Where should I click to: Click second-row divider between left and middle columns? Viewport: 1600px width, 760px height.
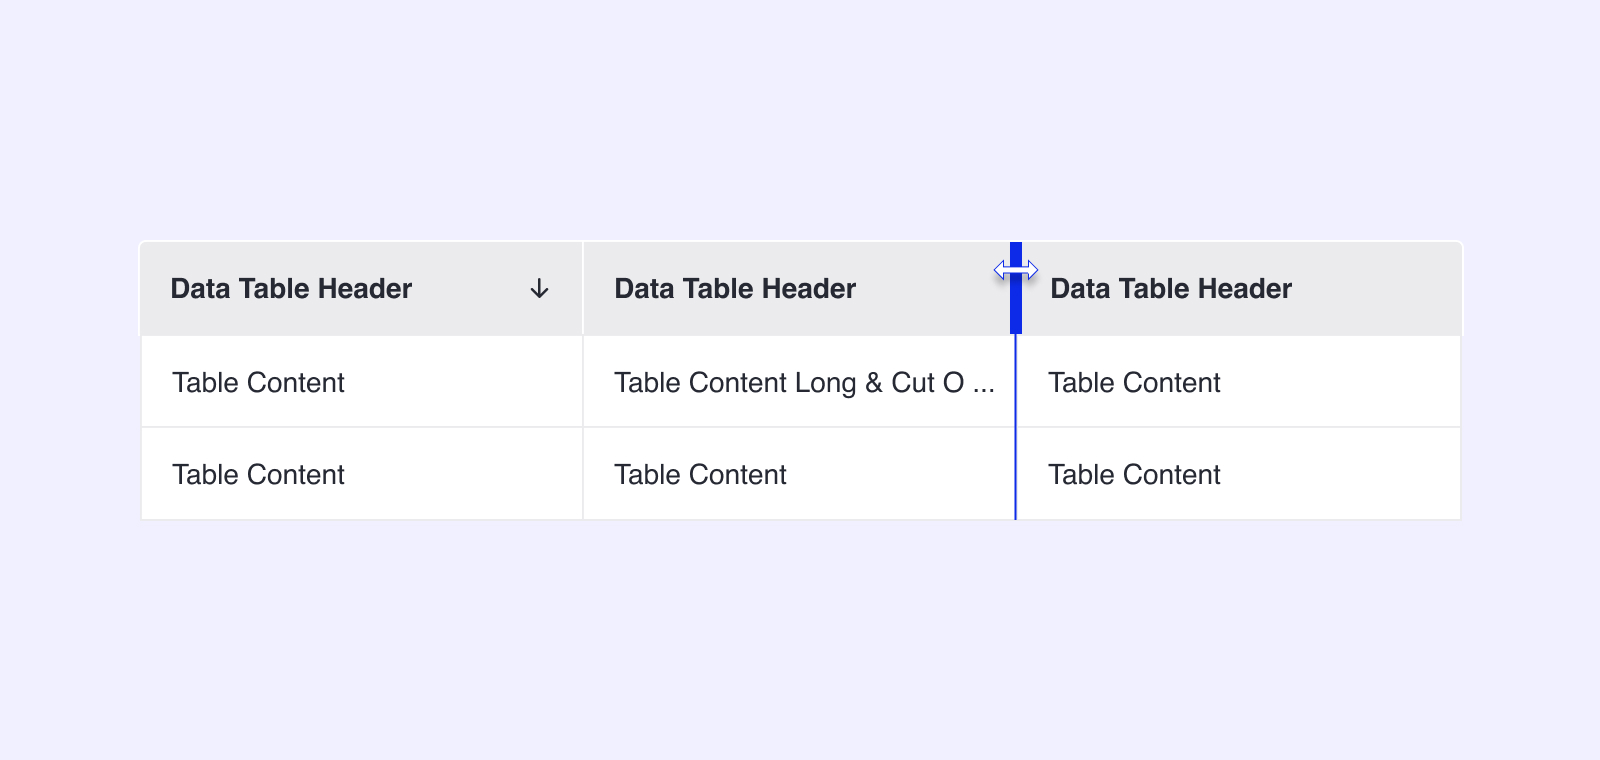coord(583,474)
